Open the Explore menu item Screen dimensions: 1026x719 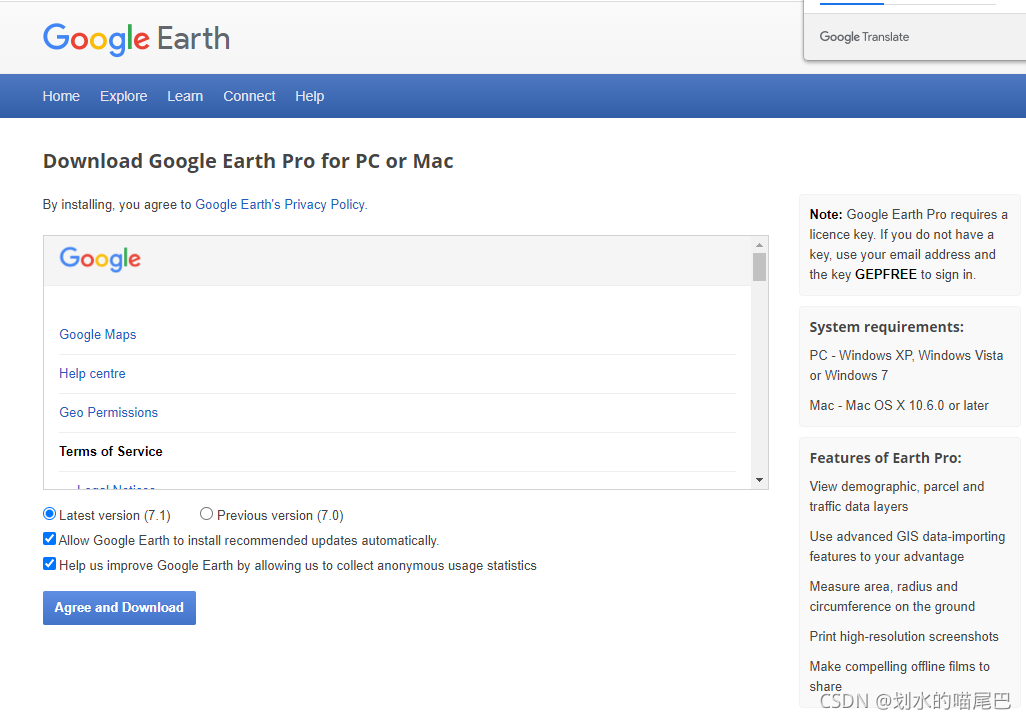[124, 96]
